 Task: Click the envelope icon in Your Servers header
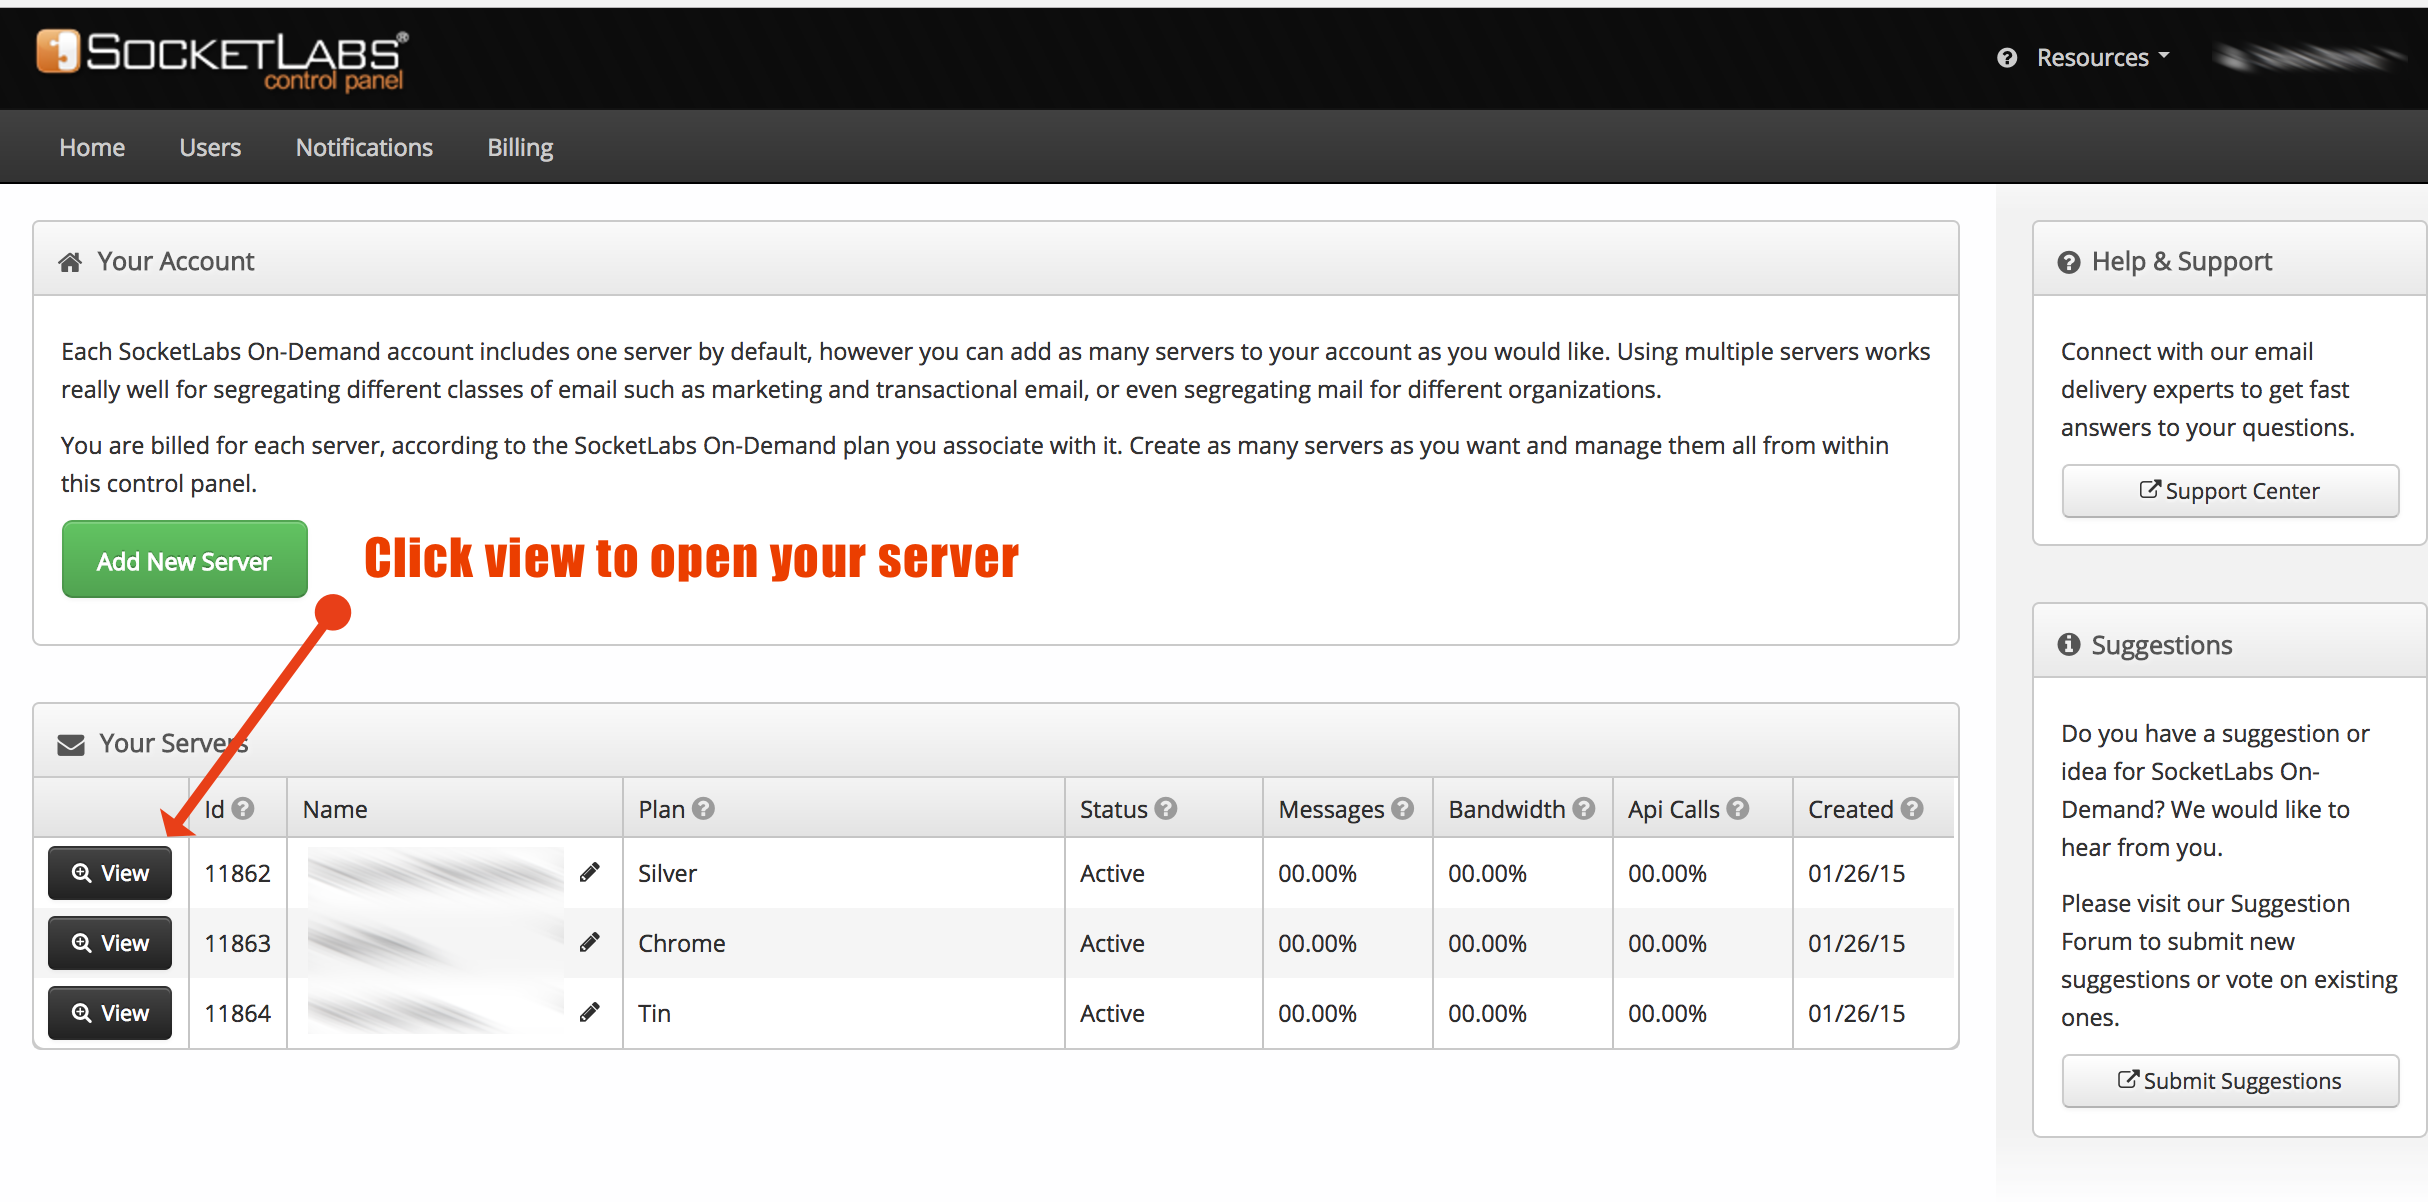point(71,745)
